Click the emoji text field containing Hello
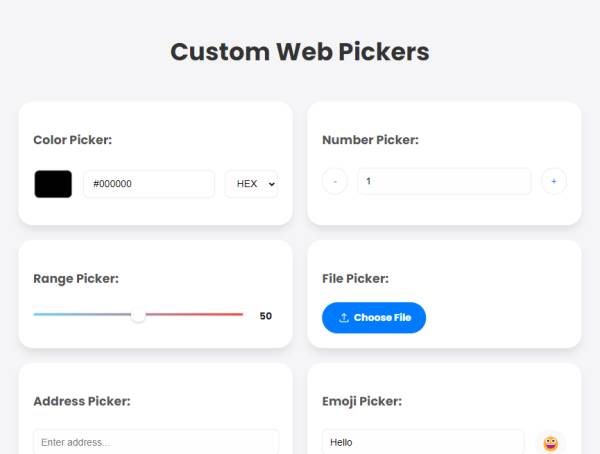This screenshot has width=600, height=454. [x=423, y=442]
